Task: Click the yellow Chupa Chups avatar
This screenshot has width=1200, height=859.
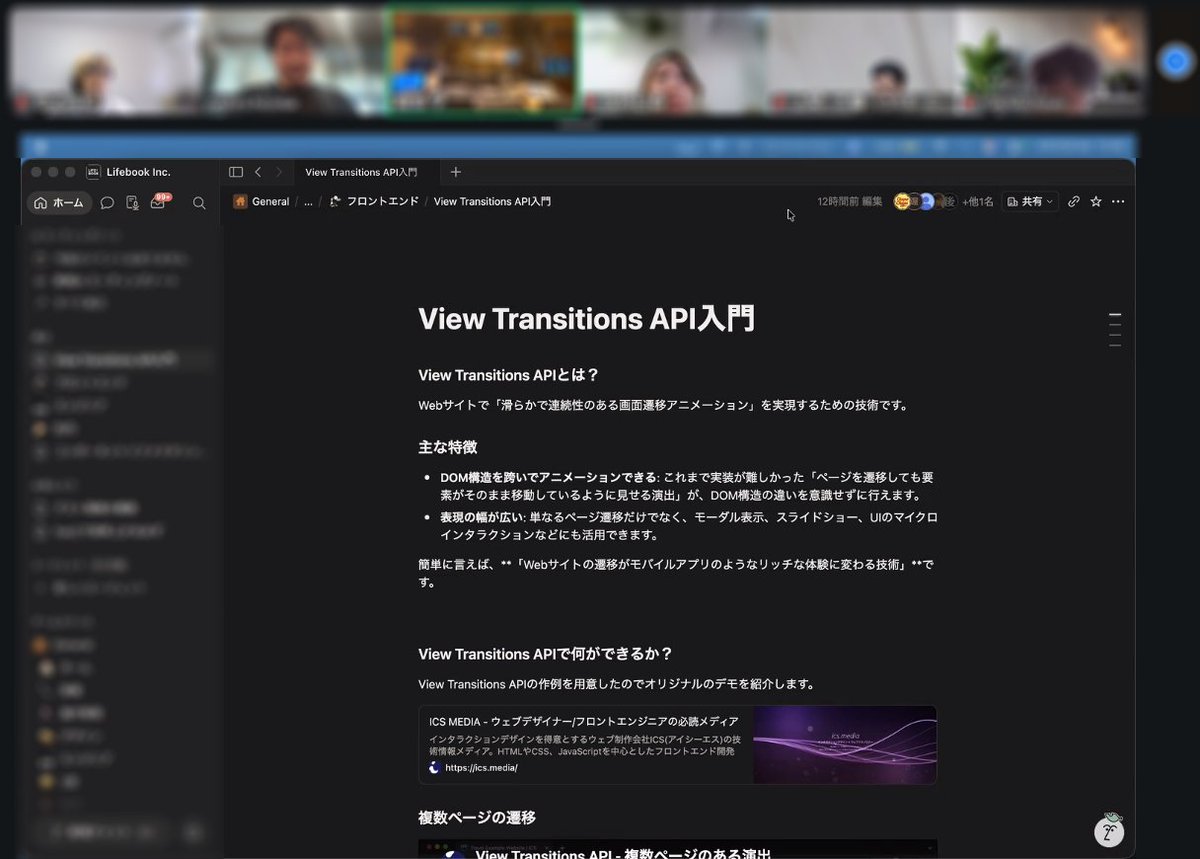Action: [x=901, y=201]
